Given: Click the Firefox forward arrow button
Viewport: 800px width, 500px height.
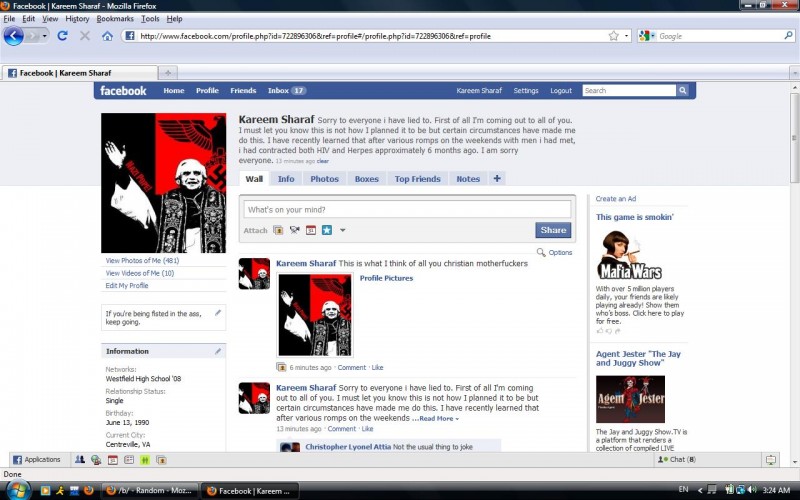Looking at the screenshot, I should point(33,36).
